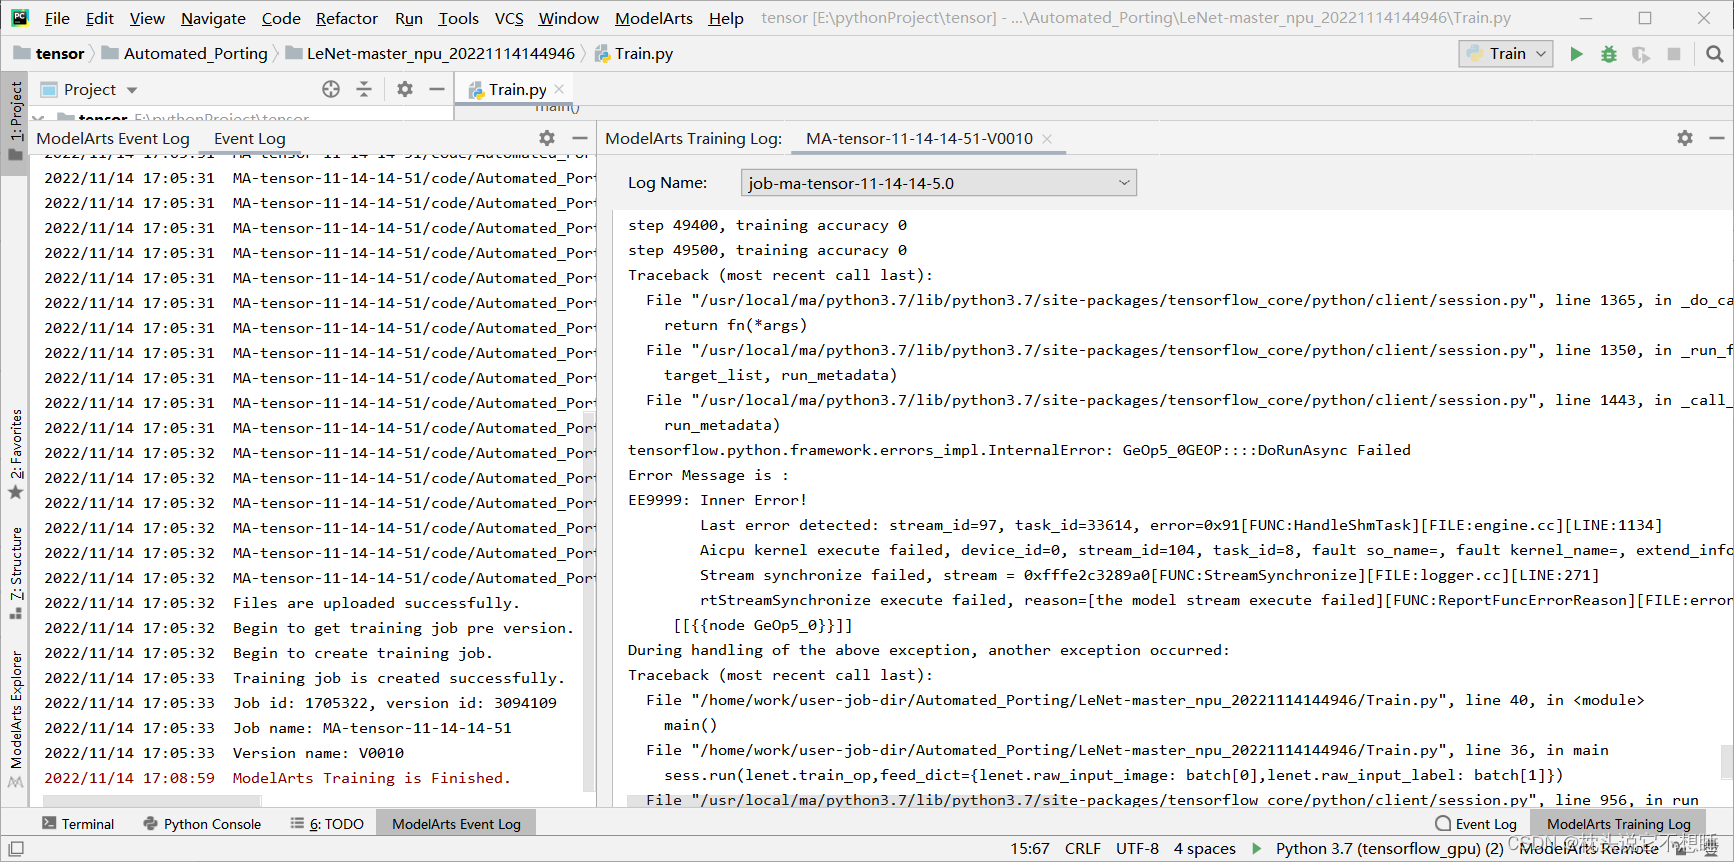Click 'Files are uploaded successfully.' log line
Screen dimensions: 1734x862
376,603
